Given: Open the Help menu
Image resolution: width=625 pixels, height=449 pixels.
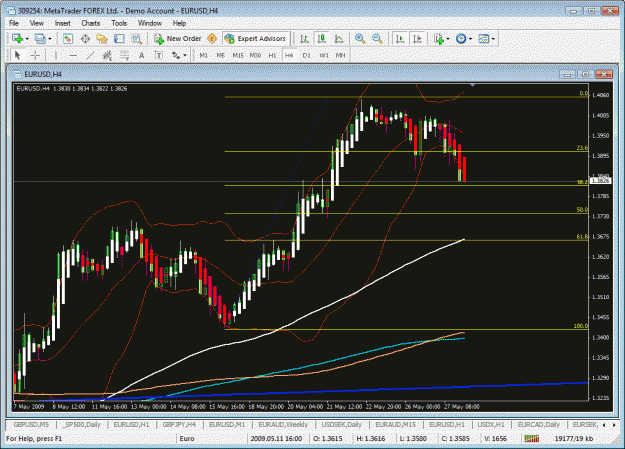Looking at the screenshot, I should pos(179,23).
